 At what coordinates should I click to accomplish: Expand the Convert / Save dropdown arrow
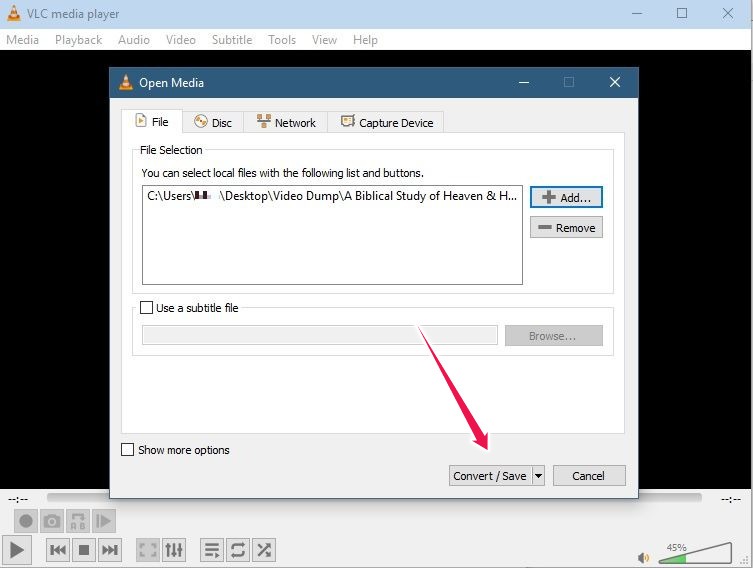click(538, 476)
